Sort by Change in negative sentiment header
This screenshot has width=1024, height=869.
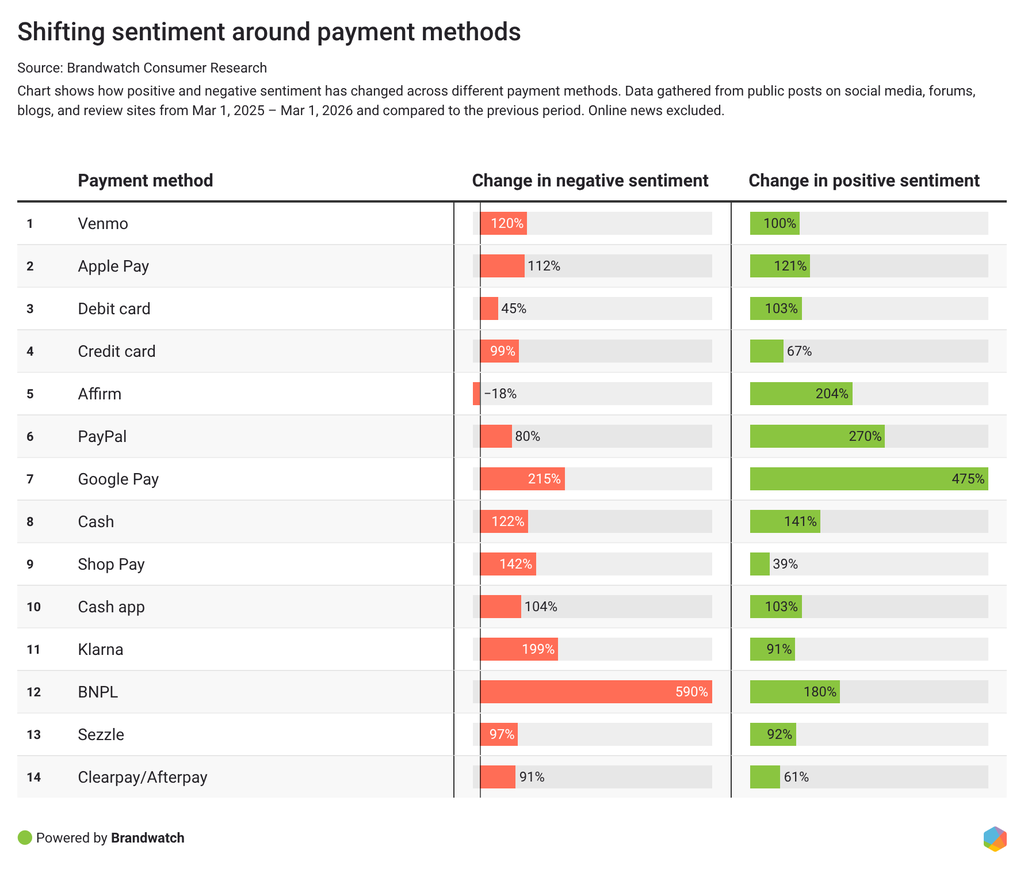[x=590, y=181]
